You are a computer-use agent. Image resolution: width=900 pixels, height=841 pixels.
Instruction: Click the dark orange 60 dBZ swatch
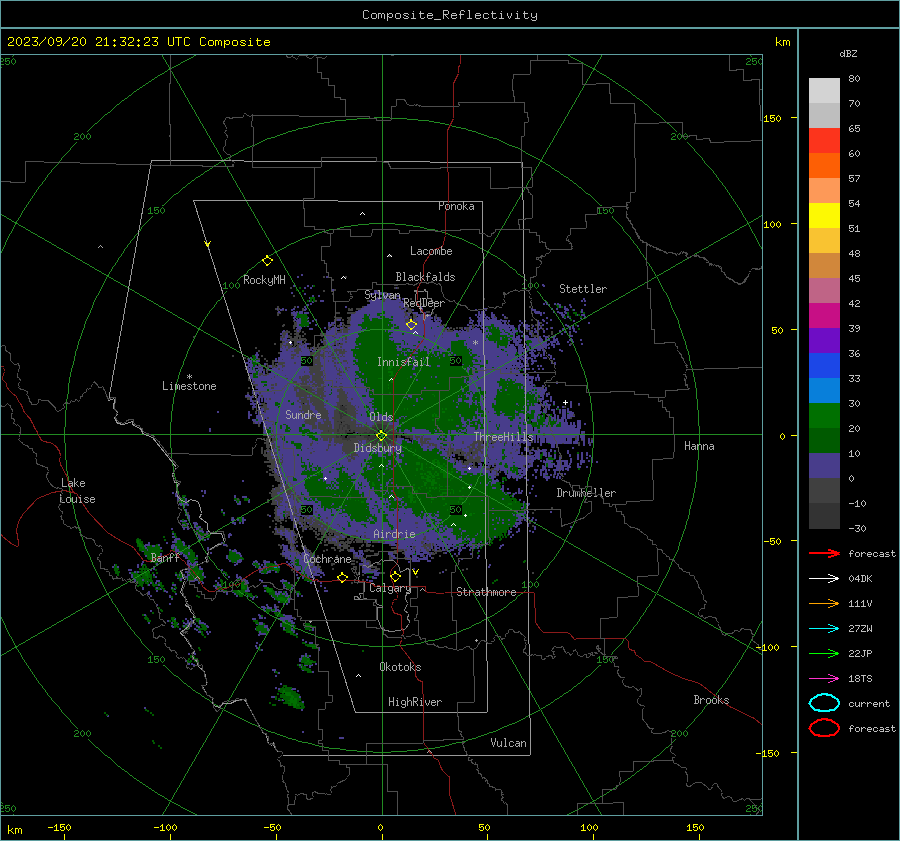coord(824,166)
